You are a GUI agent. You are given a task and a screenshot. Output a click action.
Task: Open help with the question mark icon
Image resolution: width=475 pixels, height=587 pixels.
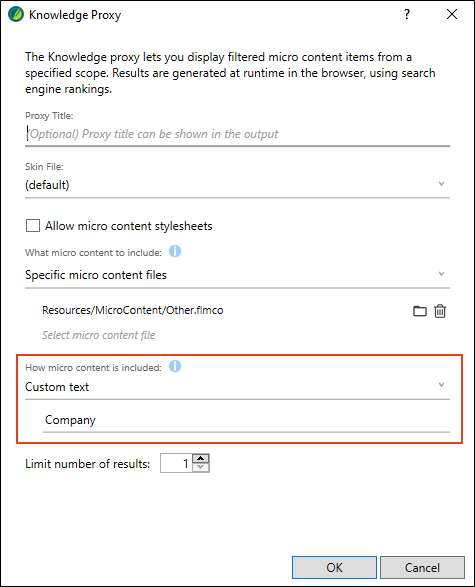click(x=407, y=15)
